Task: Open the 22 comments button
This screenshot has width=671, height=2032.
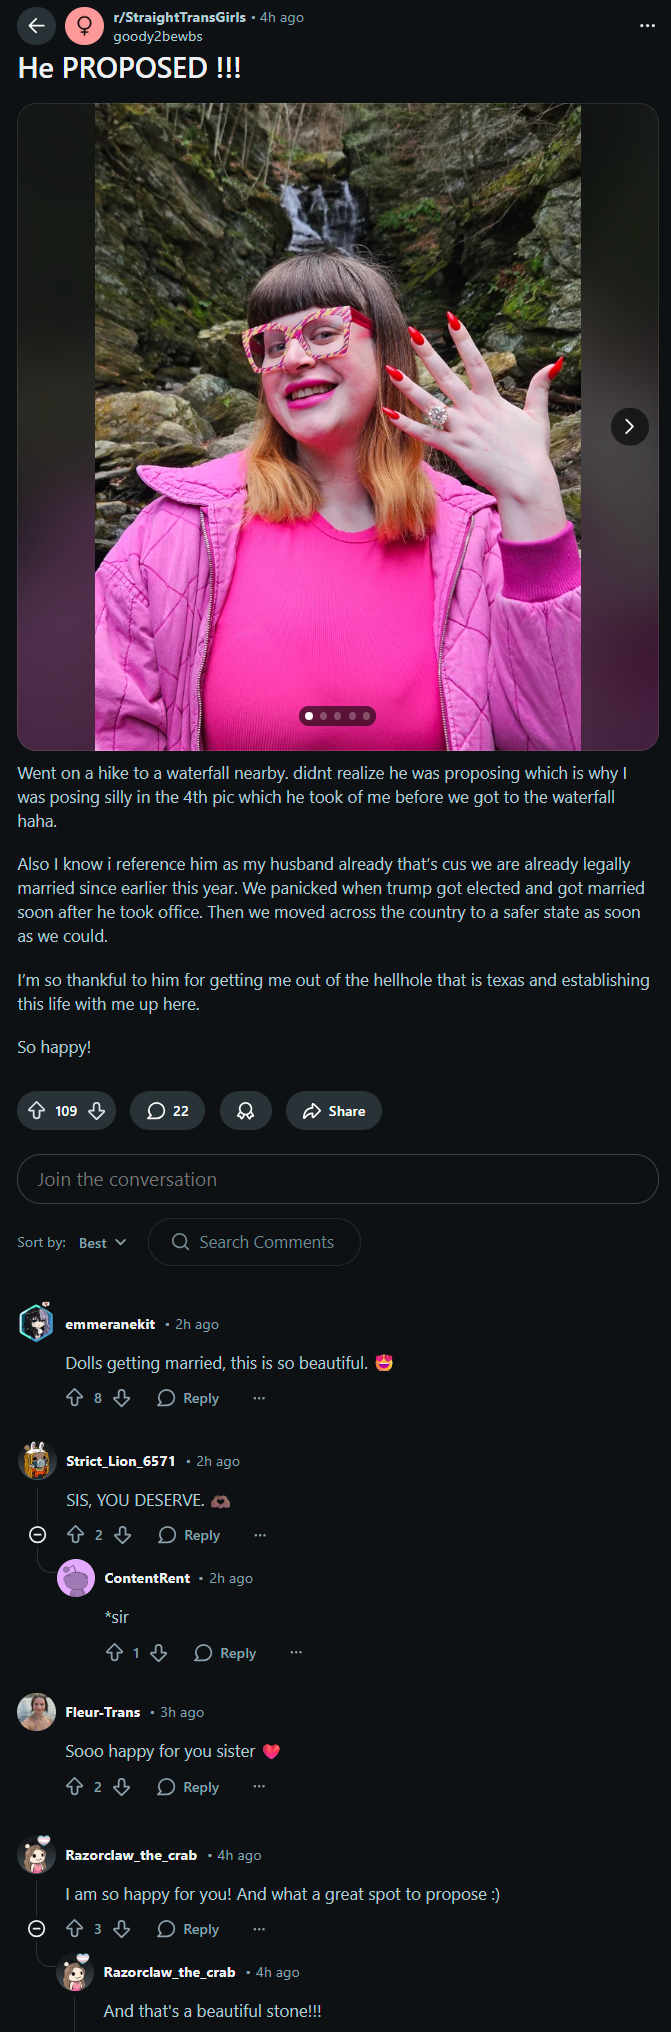Action: click(x=167, y=1111)
